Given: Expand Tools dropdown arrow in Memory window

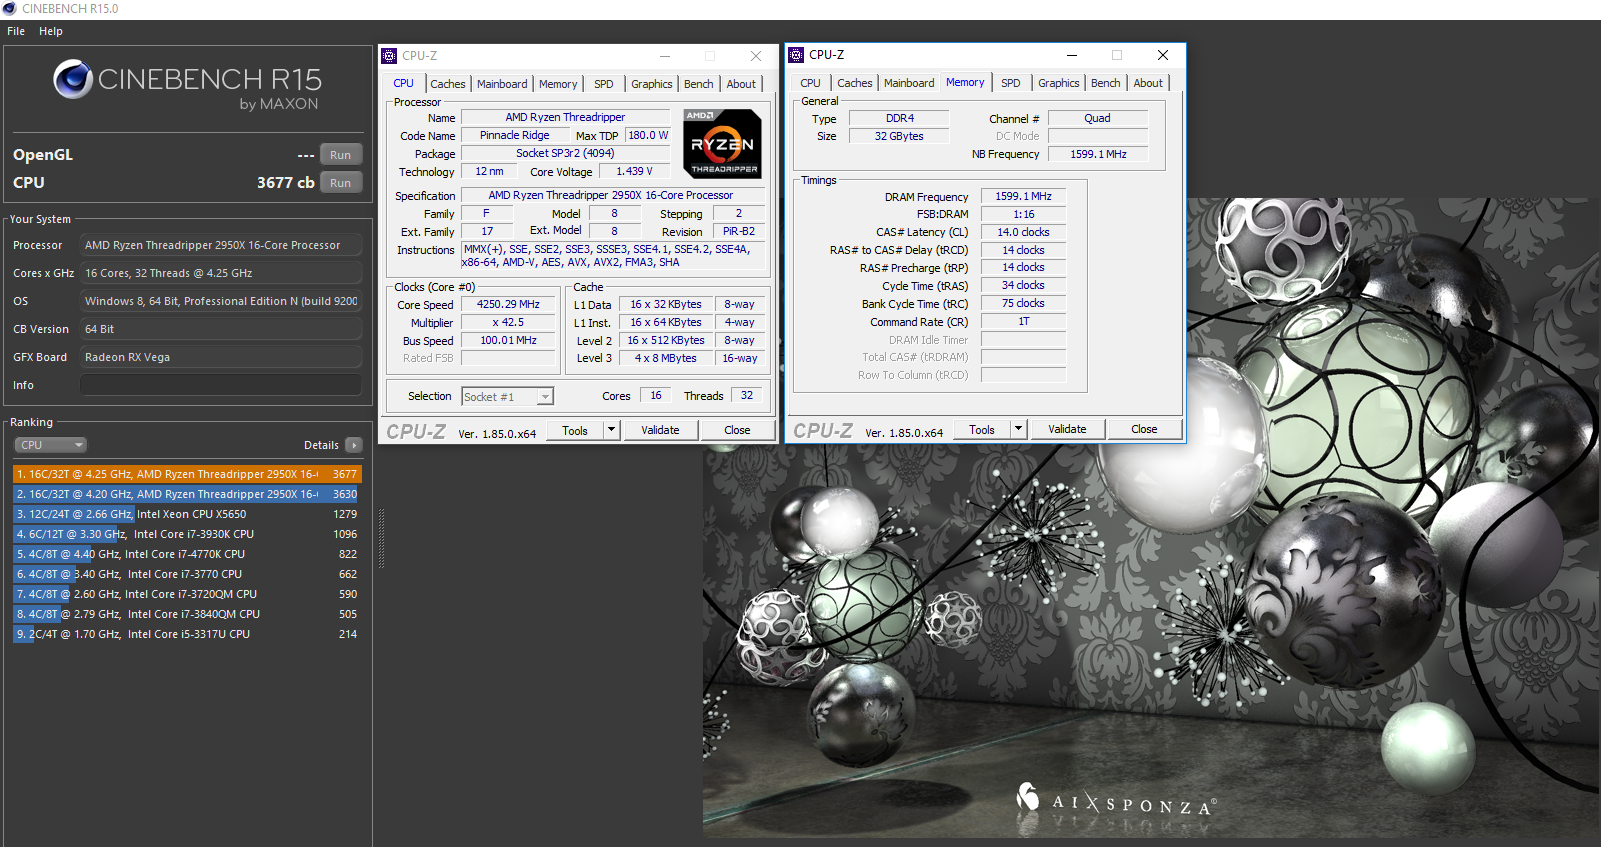Looking at the screenshot, I should tap(1018, 429).
